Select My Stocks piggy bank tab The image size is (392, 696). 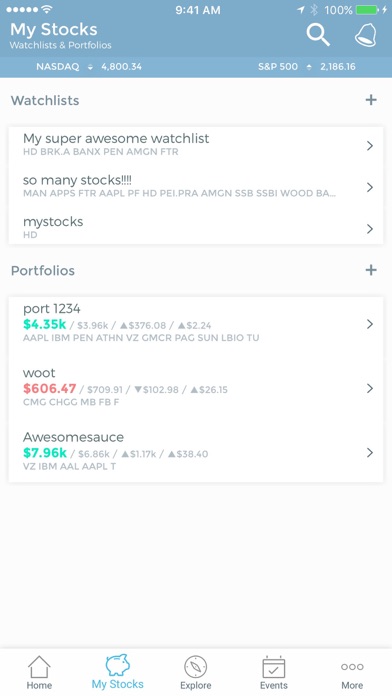tap(118, 672)
